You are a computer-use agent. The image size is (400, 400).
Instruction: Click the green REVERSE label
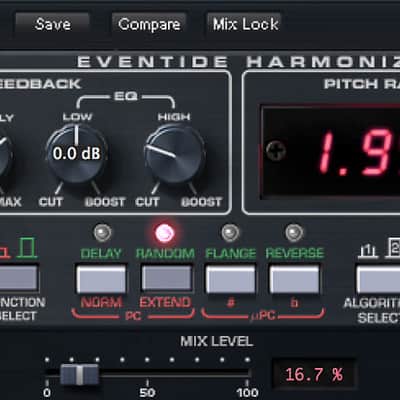click(295, 253)
